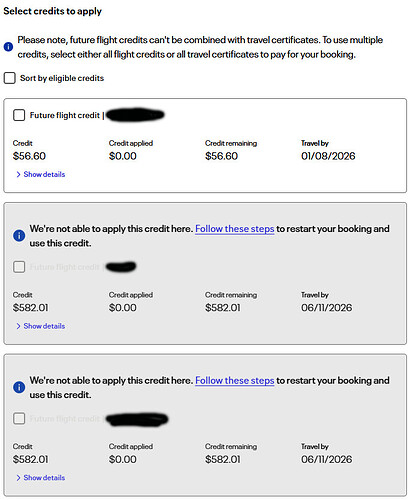Select the $56.60 Future flight credit checkbox
410x500 pixels.
[19, 115]
